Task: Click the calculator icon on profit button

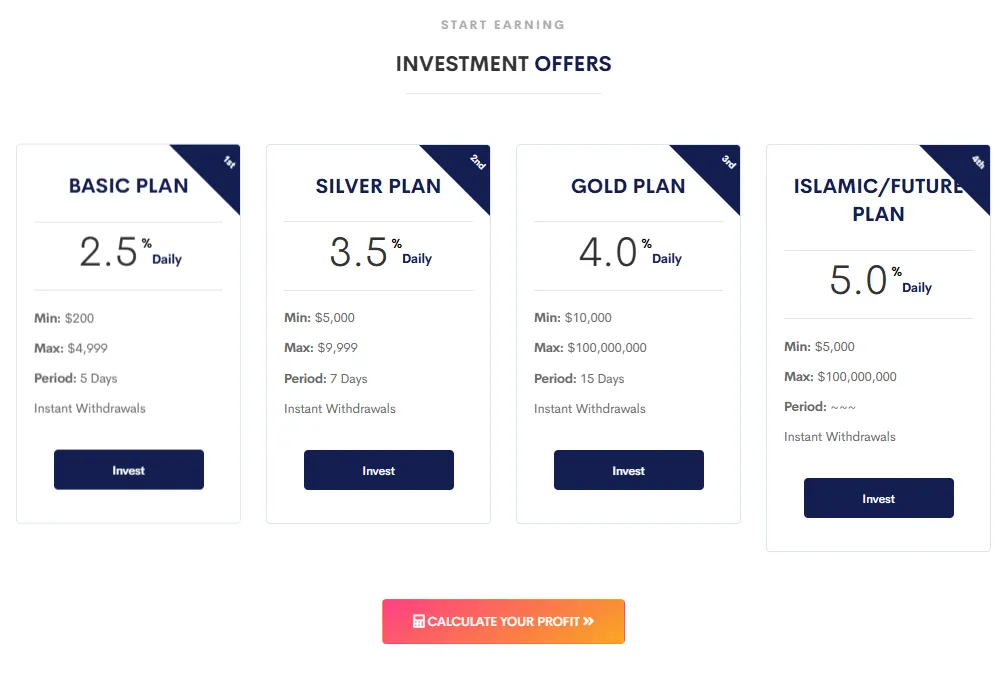Action: point(419,622)
